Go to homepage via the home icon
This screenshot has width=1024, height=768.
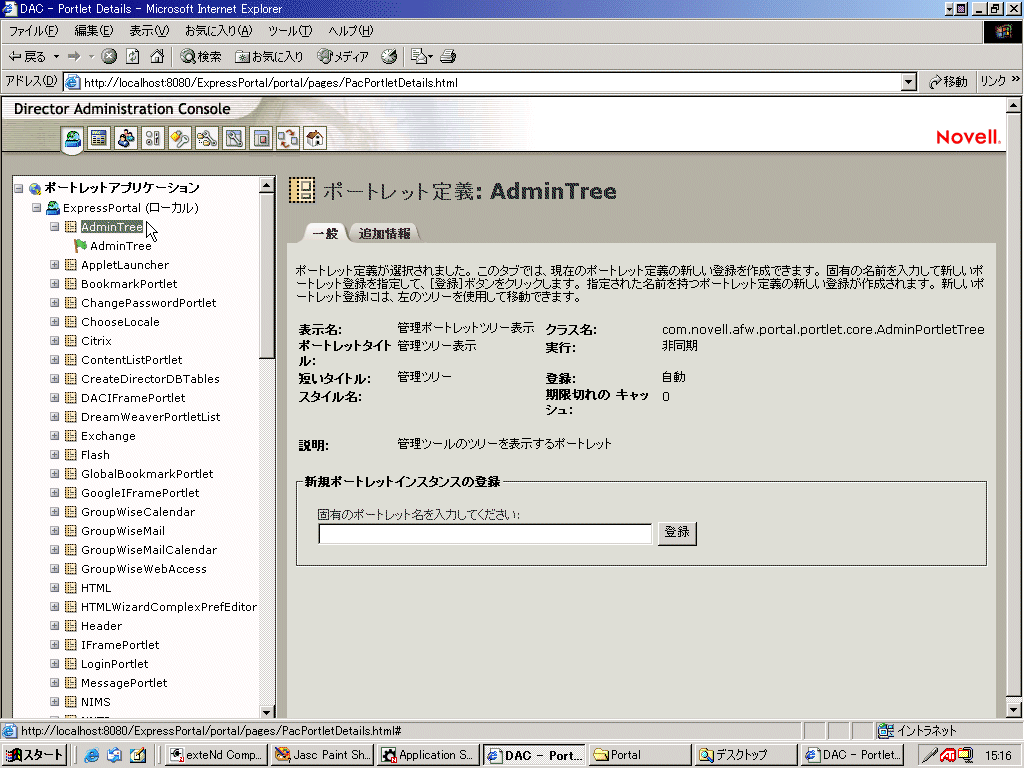pos(158,56)
